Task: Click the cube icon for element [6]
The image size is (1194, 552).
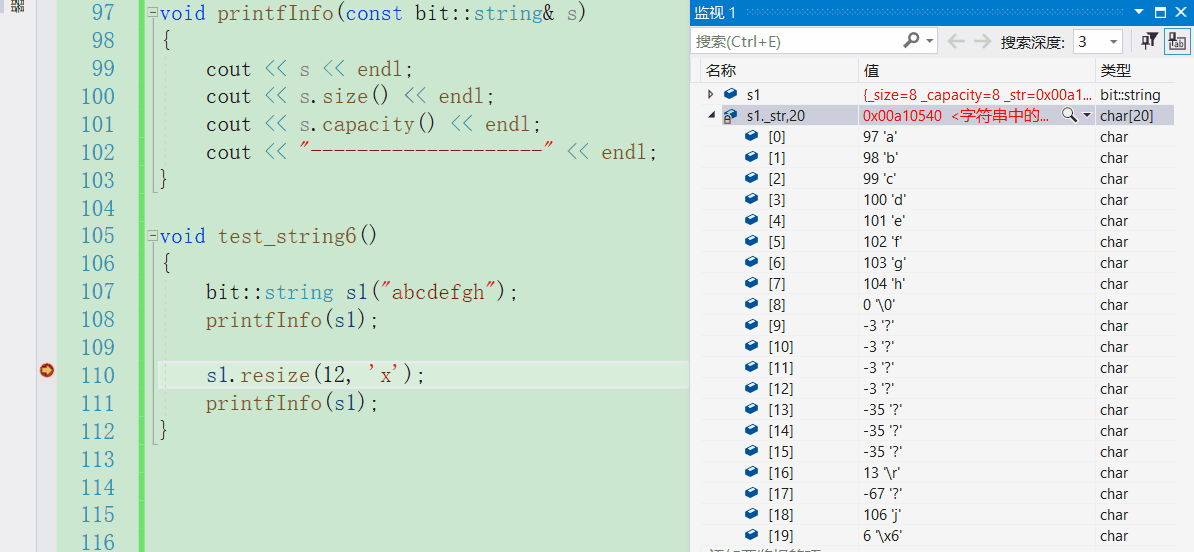Action: 752,263
